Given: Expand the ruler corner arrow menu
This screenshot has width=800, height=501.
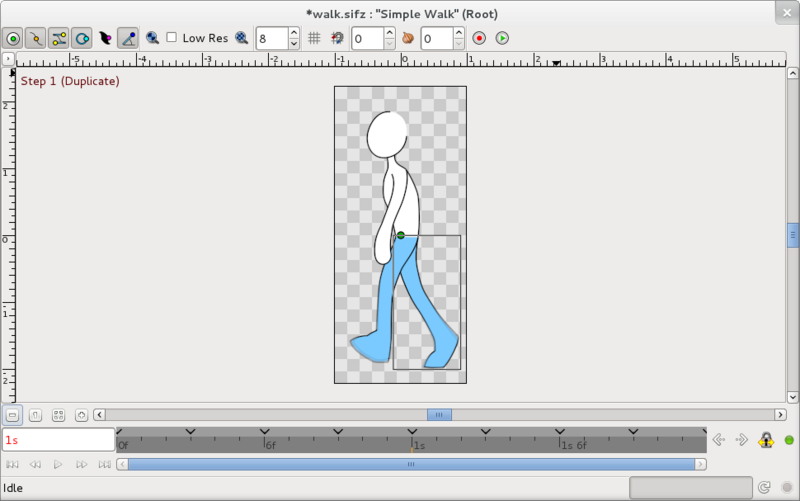Looking at the screenshot, I should pos(8,59).
